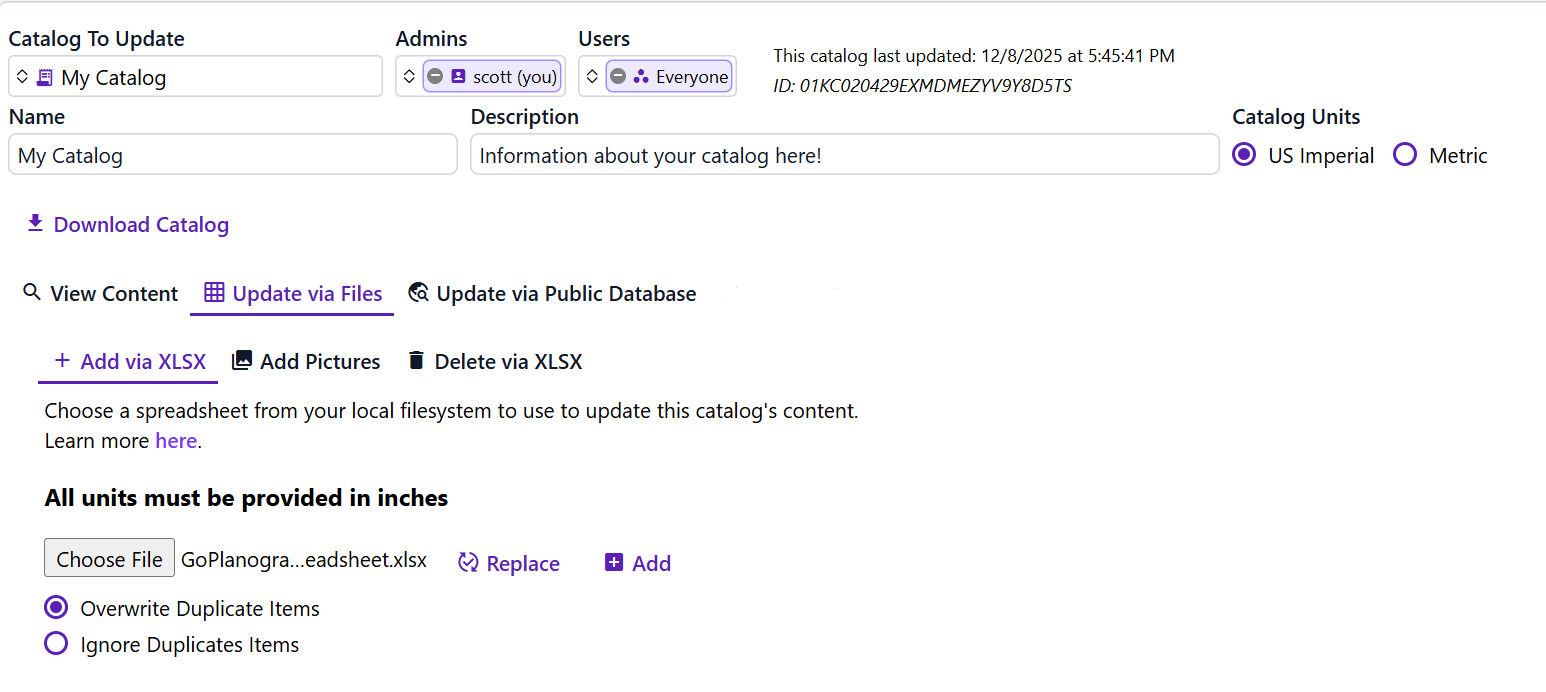This screenshot has height=692, width=1546.
Task: Click the Add plus-box icon
Action: tap(614, 563)
